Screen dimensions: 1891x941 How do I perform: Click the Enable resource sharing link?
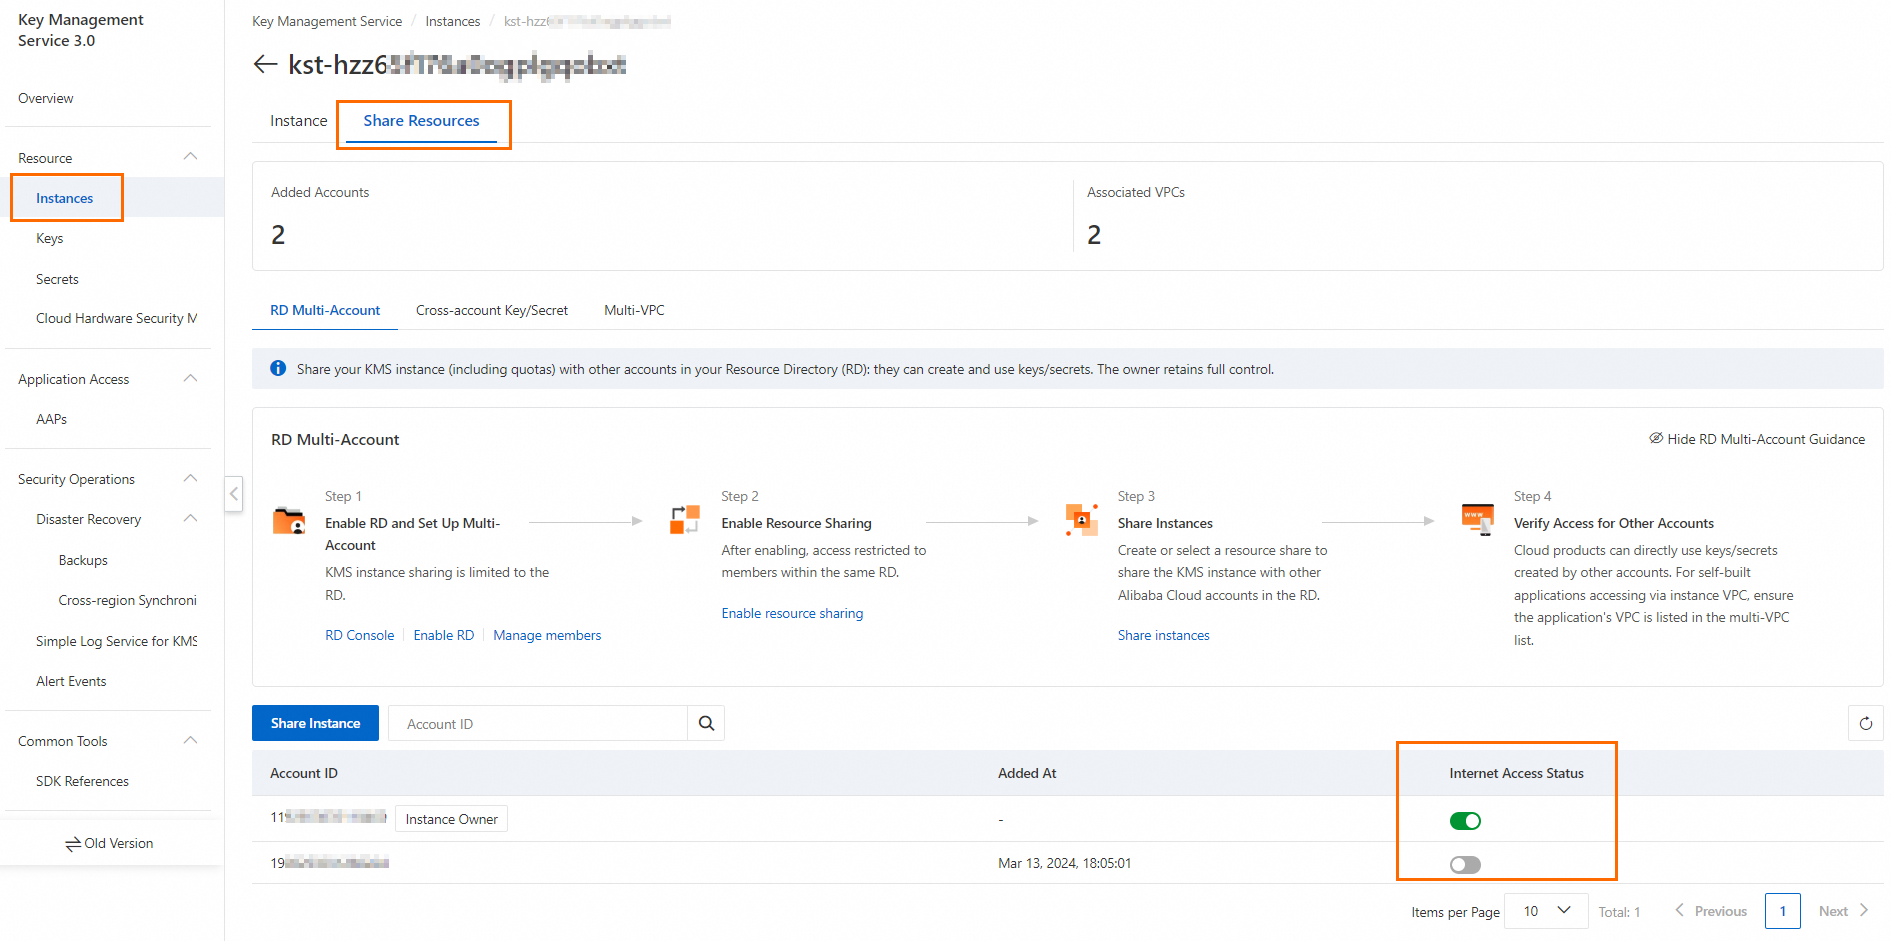click(792, 613)
